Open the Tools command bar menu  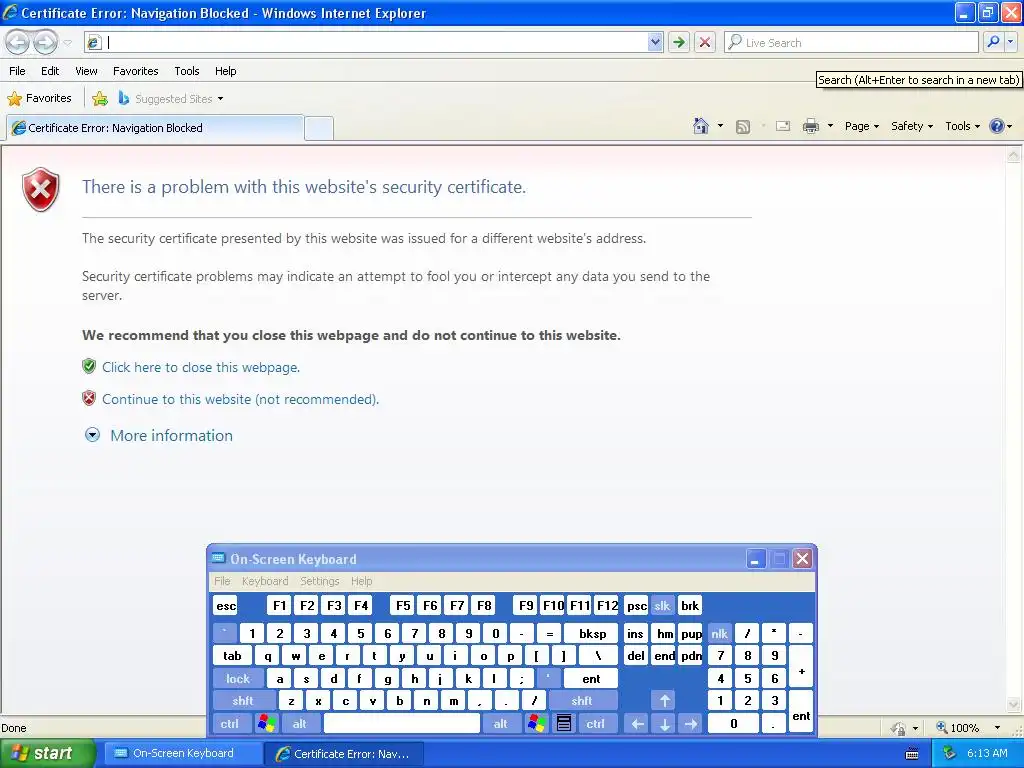[x=962, y=126]
